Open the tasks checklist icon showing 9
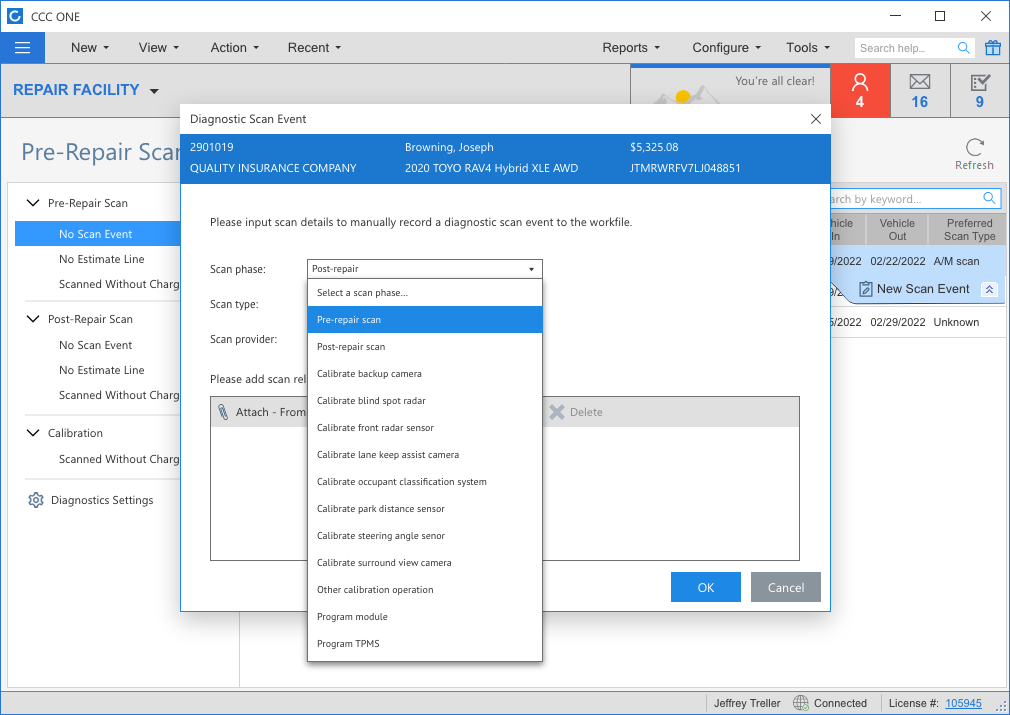 (x=980, y=91)
